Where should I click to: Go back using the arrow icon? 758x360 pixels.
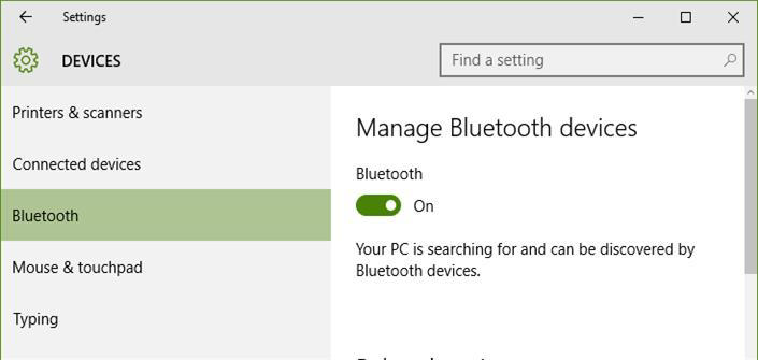25,17
